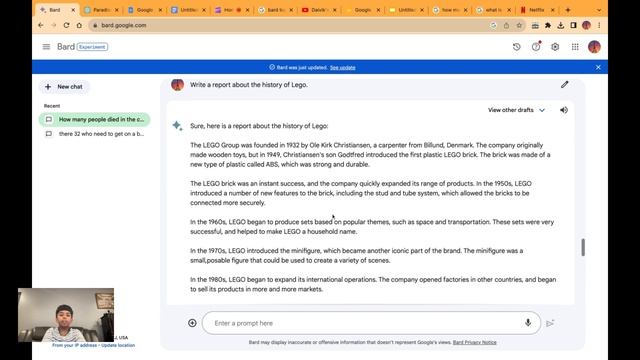Image resolution: width=640 pixels, height=360 pixels.
Task: Toggle the Chrome side panel icon
Action: (573, 25)
